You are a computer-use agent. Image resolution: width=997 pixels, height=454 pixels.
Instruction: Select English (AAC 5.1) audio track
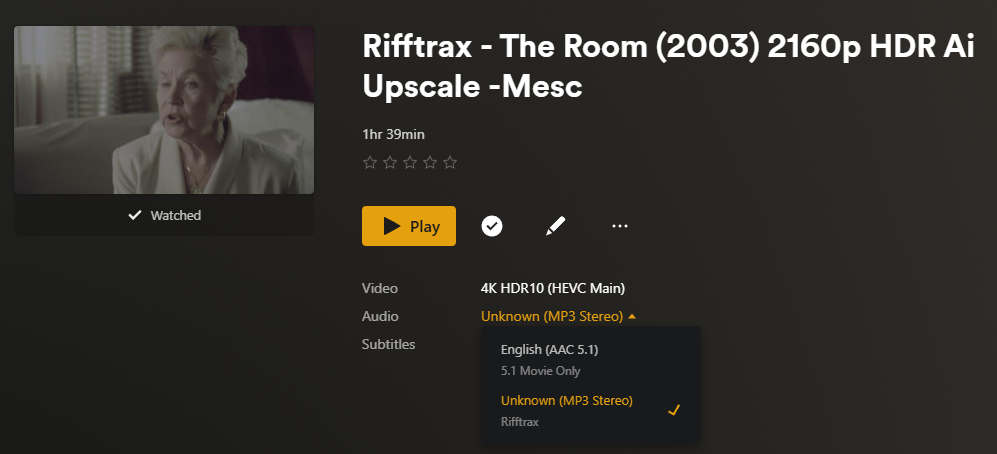549,349
